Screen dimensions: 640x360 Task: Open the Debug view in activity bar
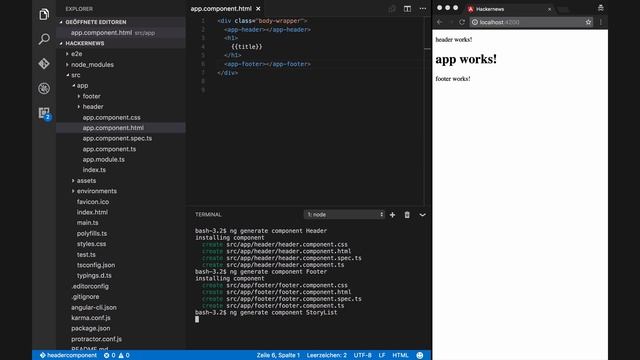click(x=44, y=88)
